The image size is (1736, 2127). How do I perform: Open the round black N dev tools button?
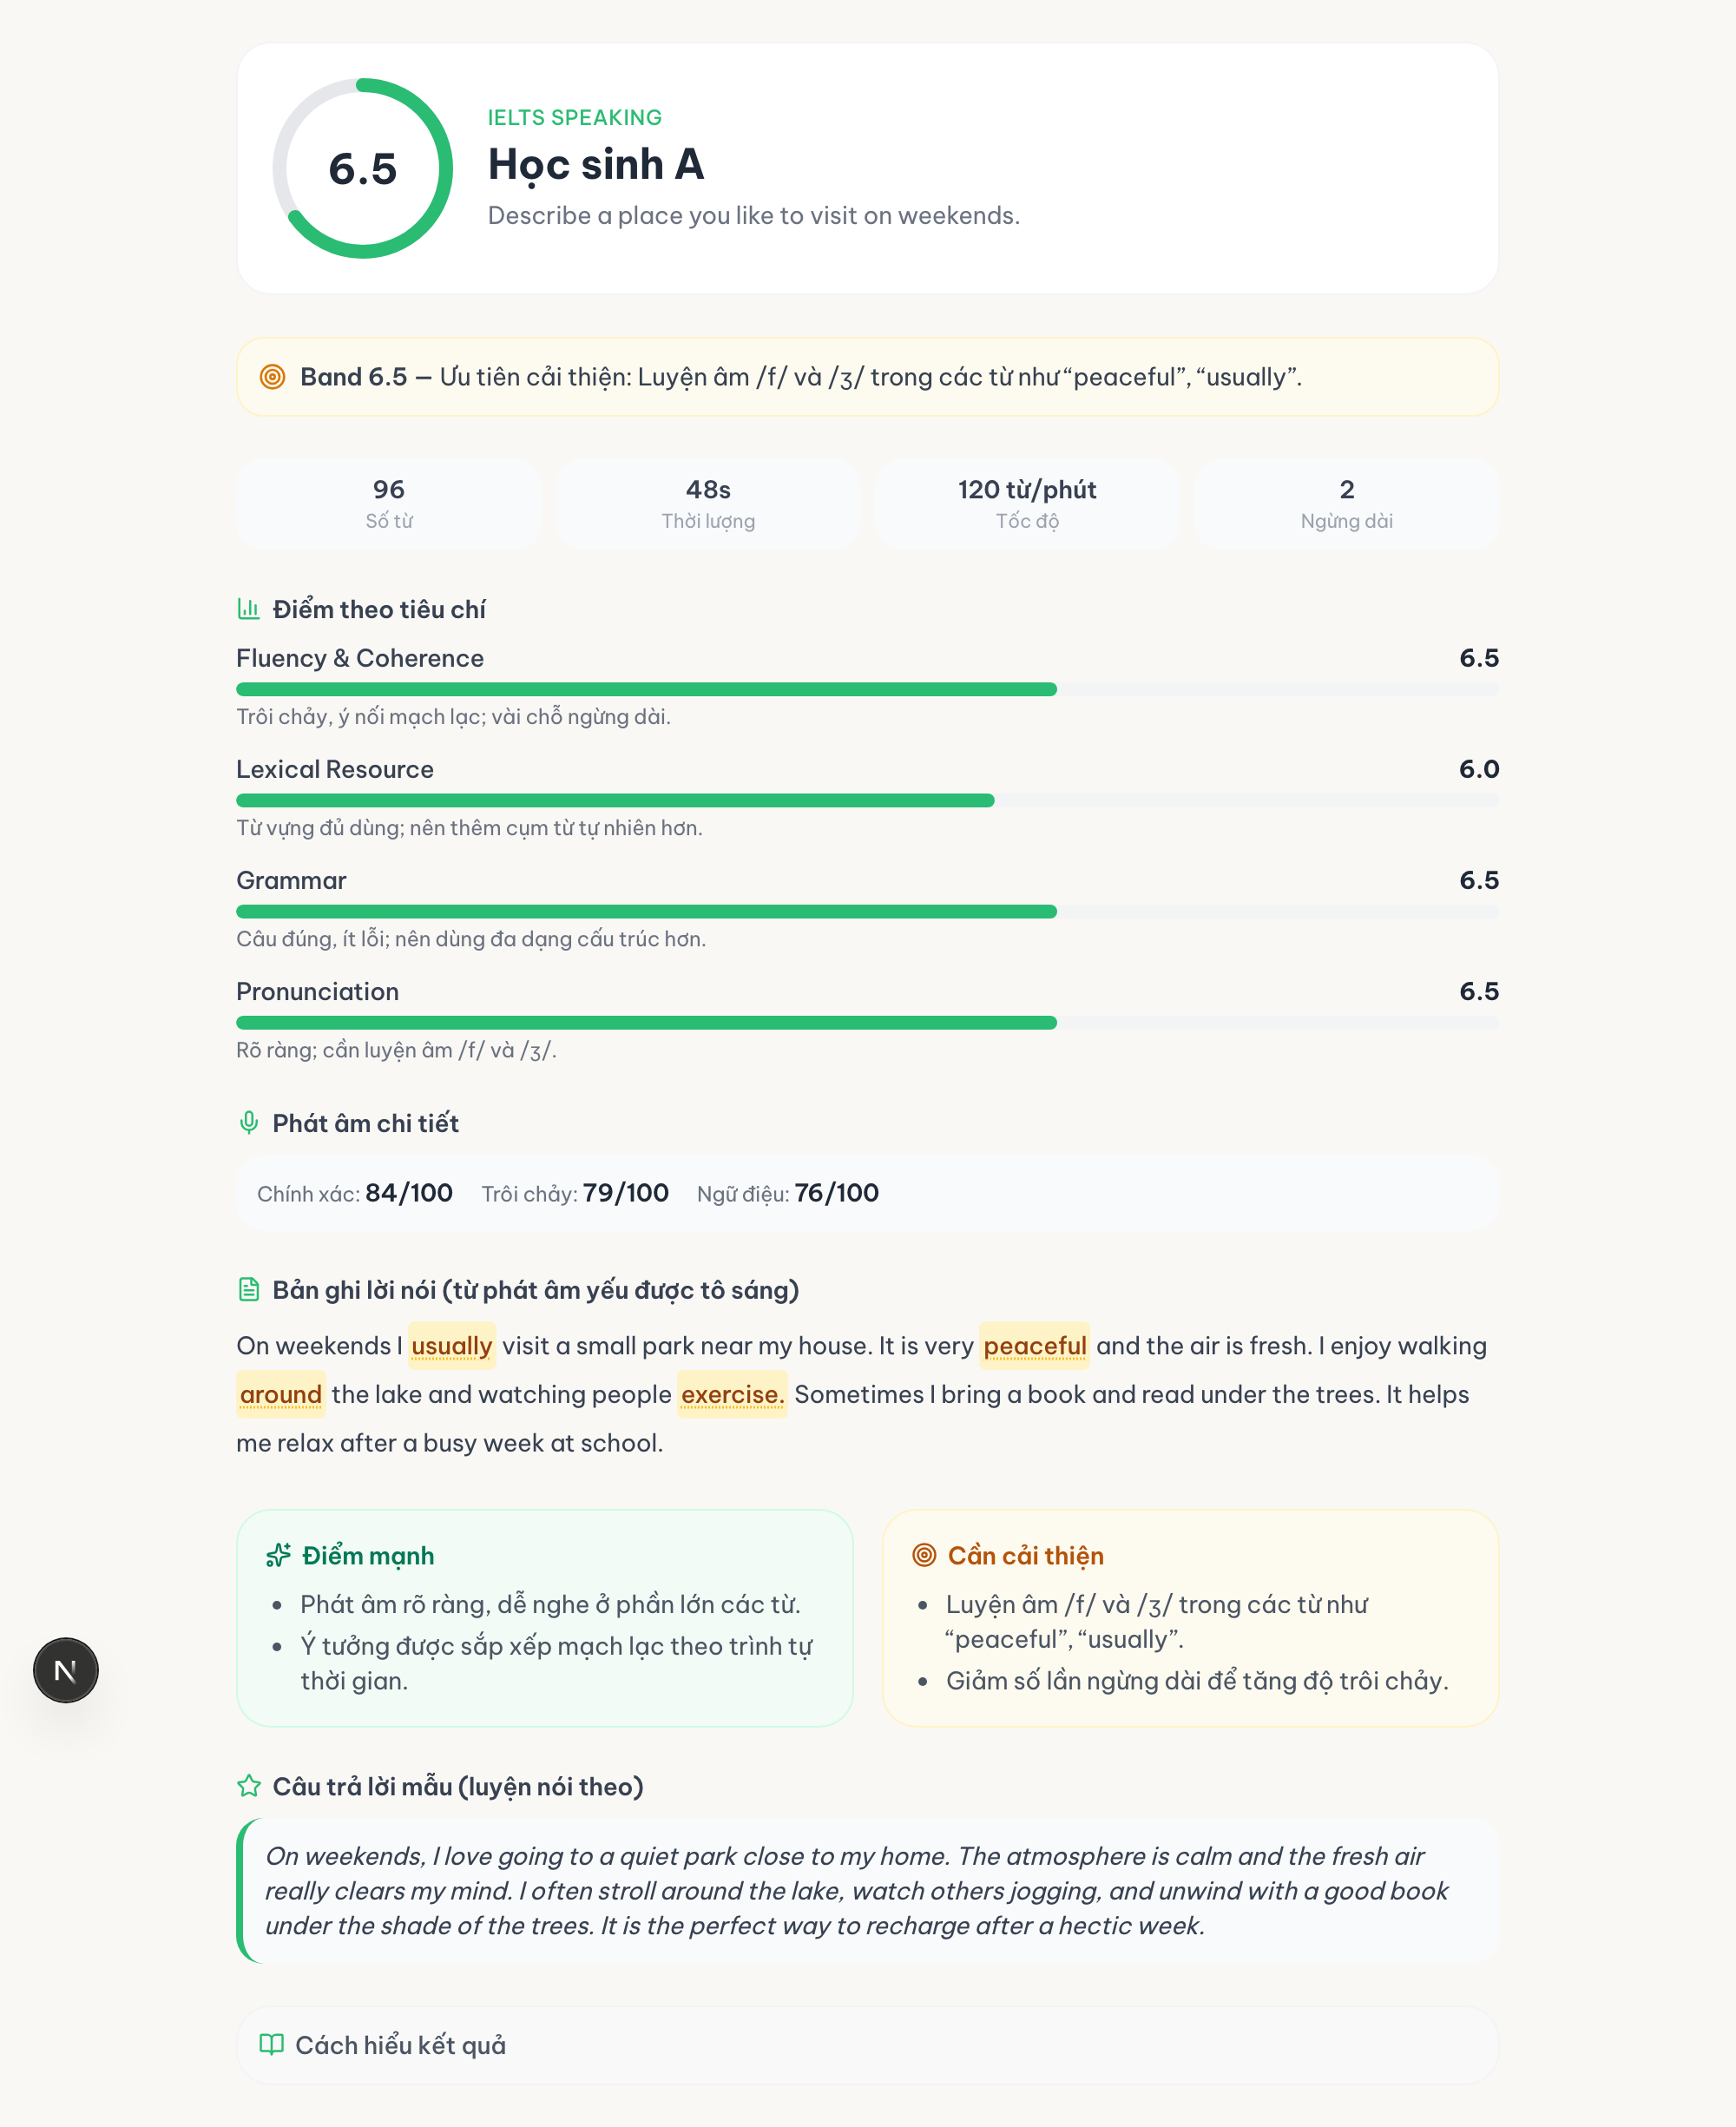(66, 1670)
